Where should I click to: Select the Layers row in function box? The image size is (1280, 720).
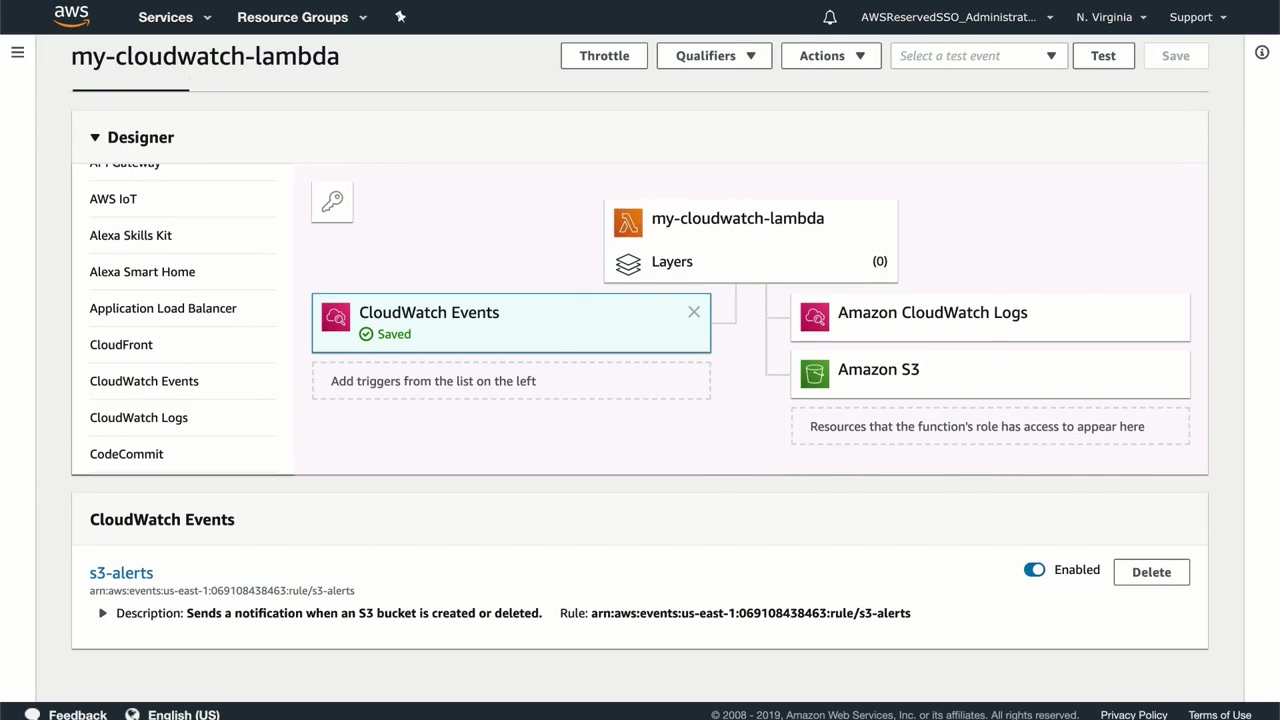(751, 262)
